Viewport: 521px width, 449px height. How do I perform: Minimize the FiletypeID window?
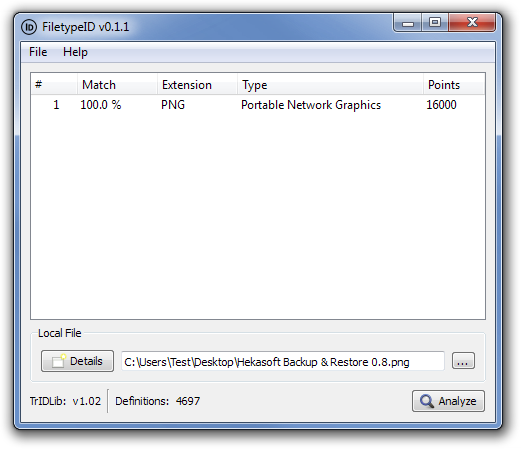(408, 23)
